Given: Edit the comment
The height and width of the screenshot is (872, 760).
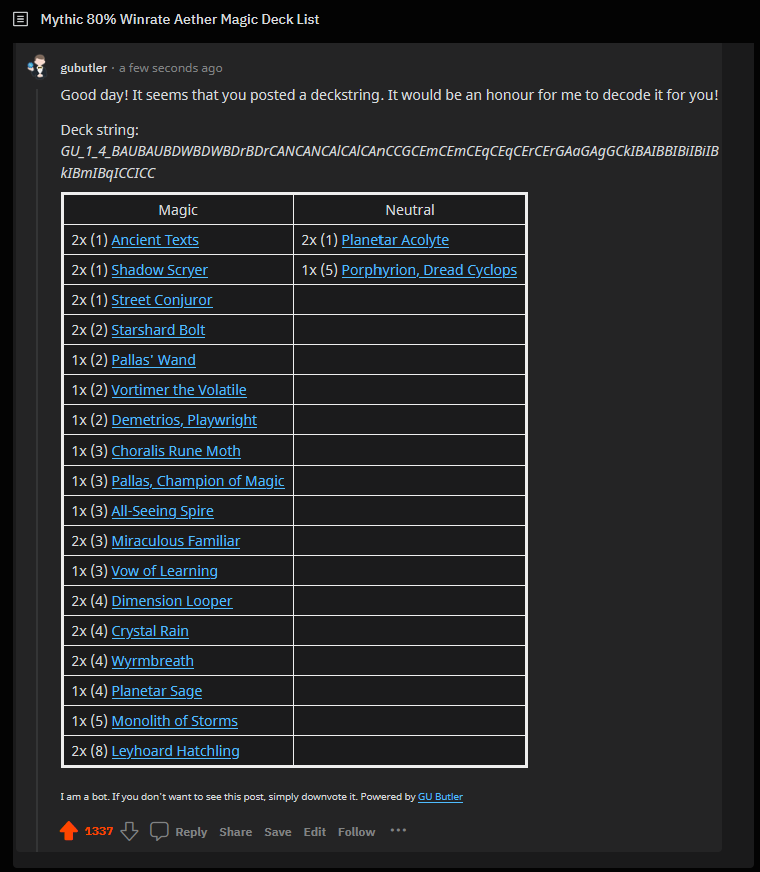Looking at the screenshot, I should tap(315, 832).
